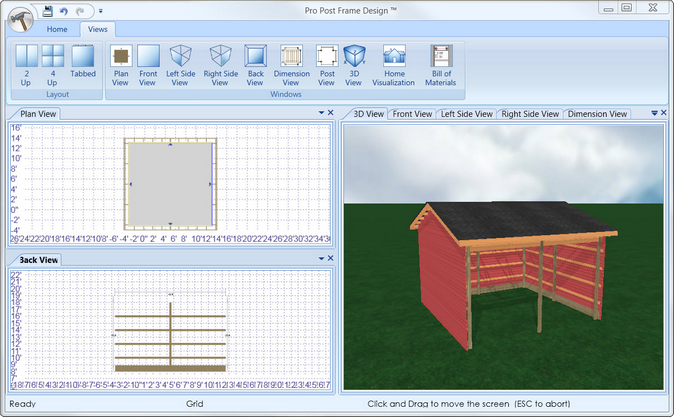
Task: Switch to the Right Side View tab
Action: tap(530, 114)
